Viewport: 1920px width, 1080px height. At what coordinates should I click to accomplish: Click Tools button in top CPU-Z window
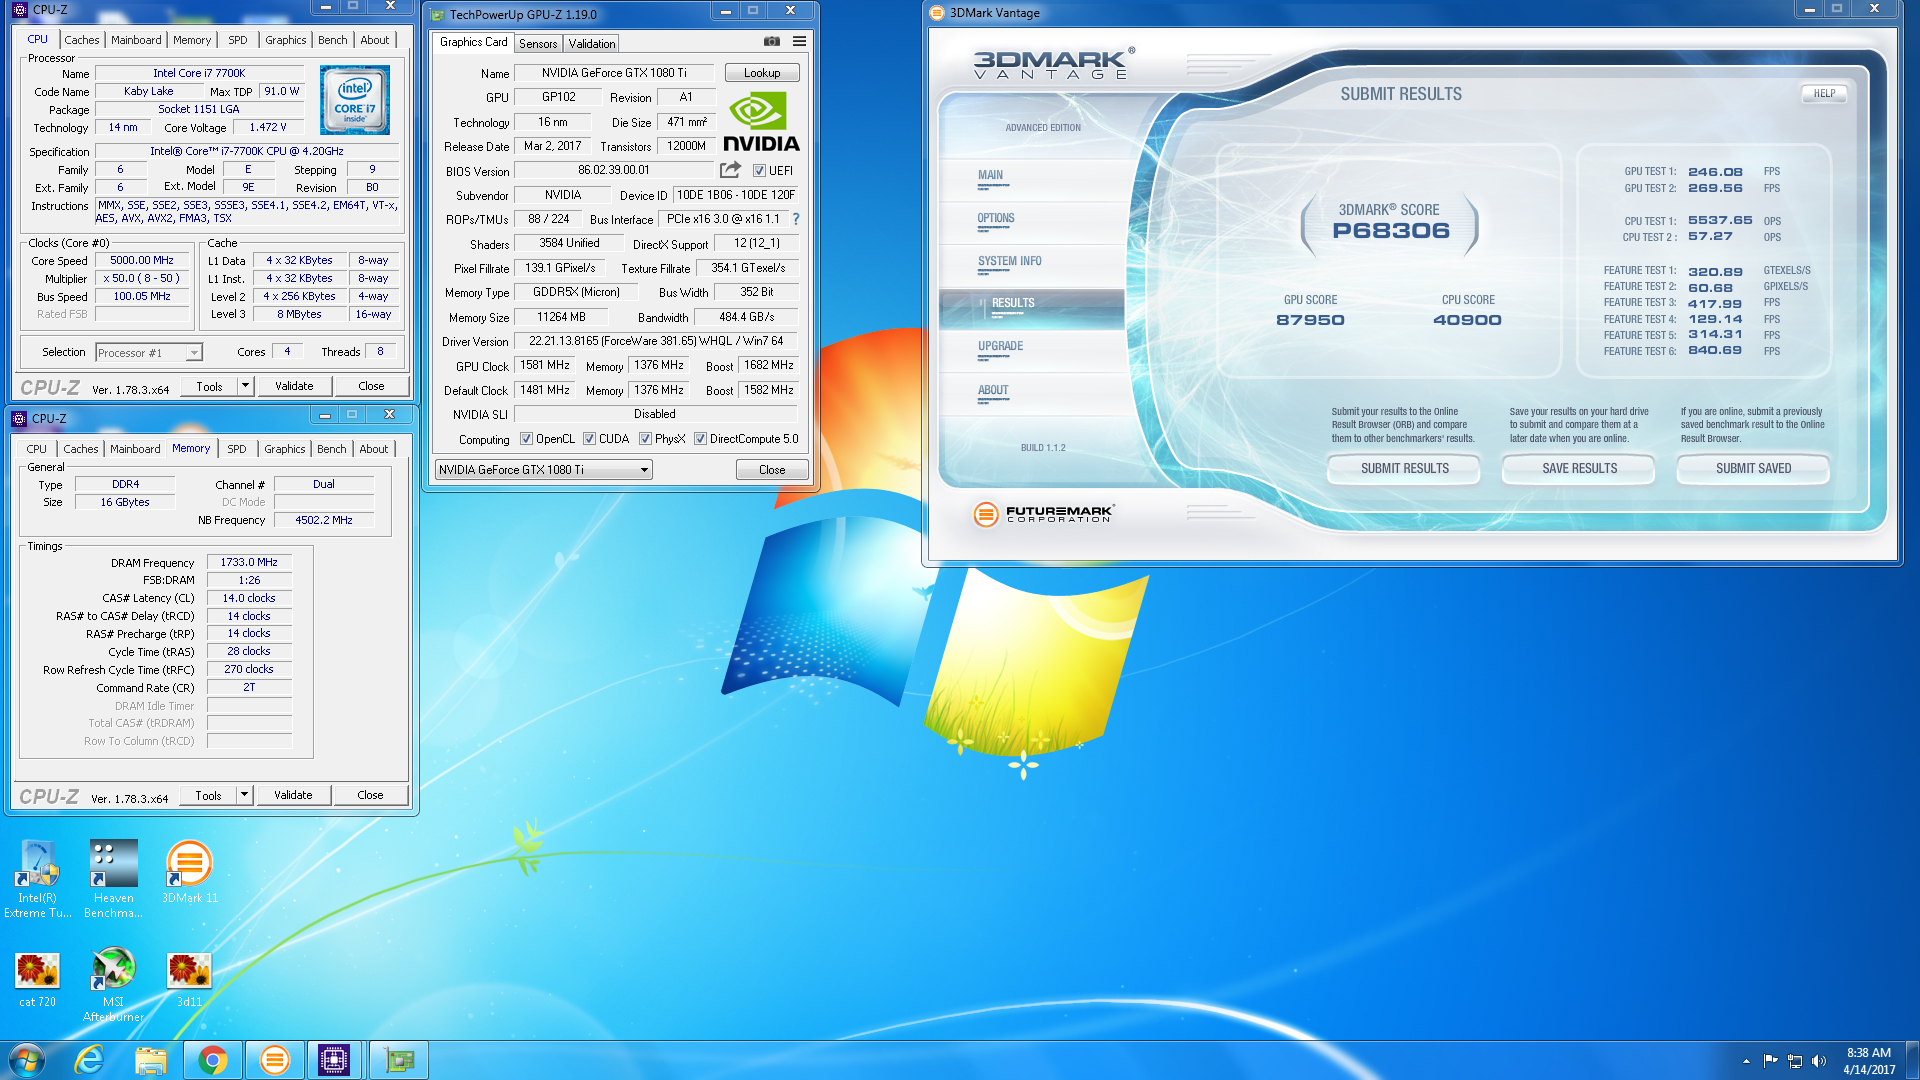(209, 386)
